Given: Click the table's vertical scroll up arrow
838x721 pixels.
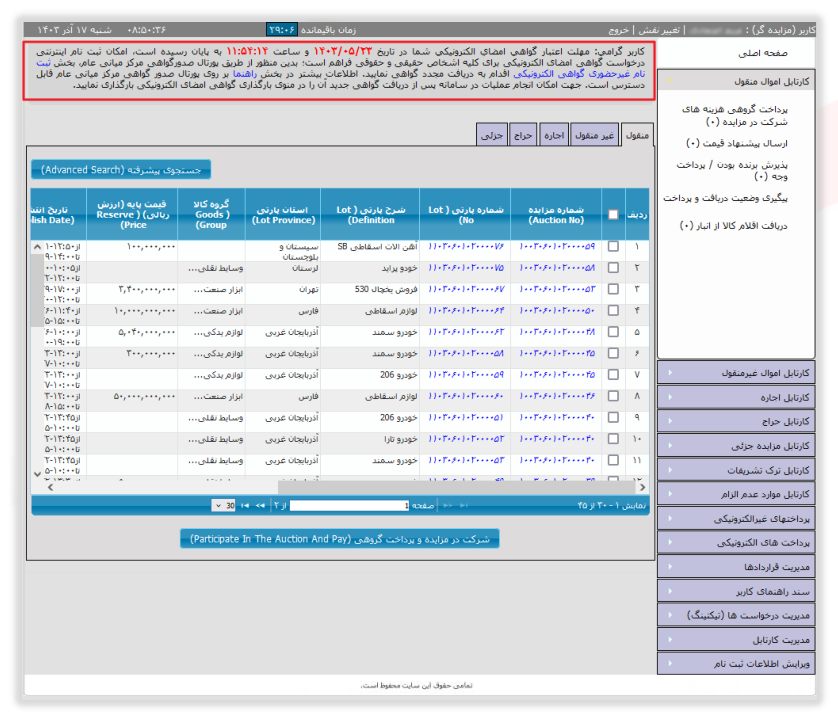Looking at the screenshot, I should 37,247.
